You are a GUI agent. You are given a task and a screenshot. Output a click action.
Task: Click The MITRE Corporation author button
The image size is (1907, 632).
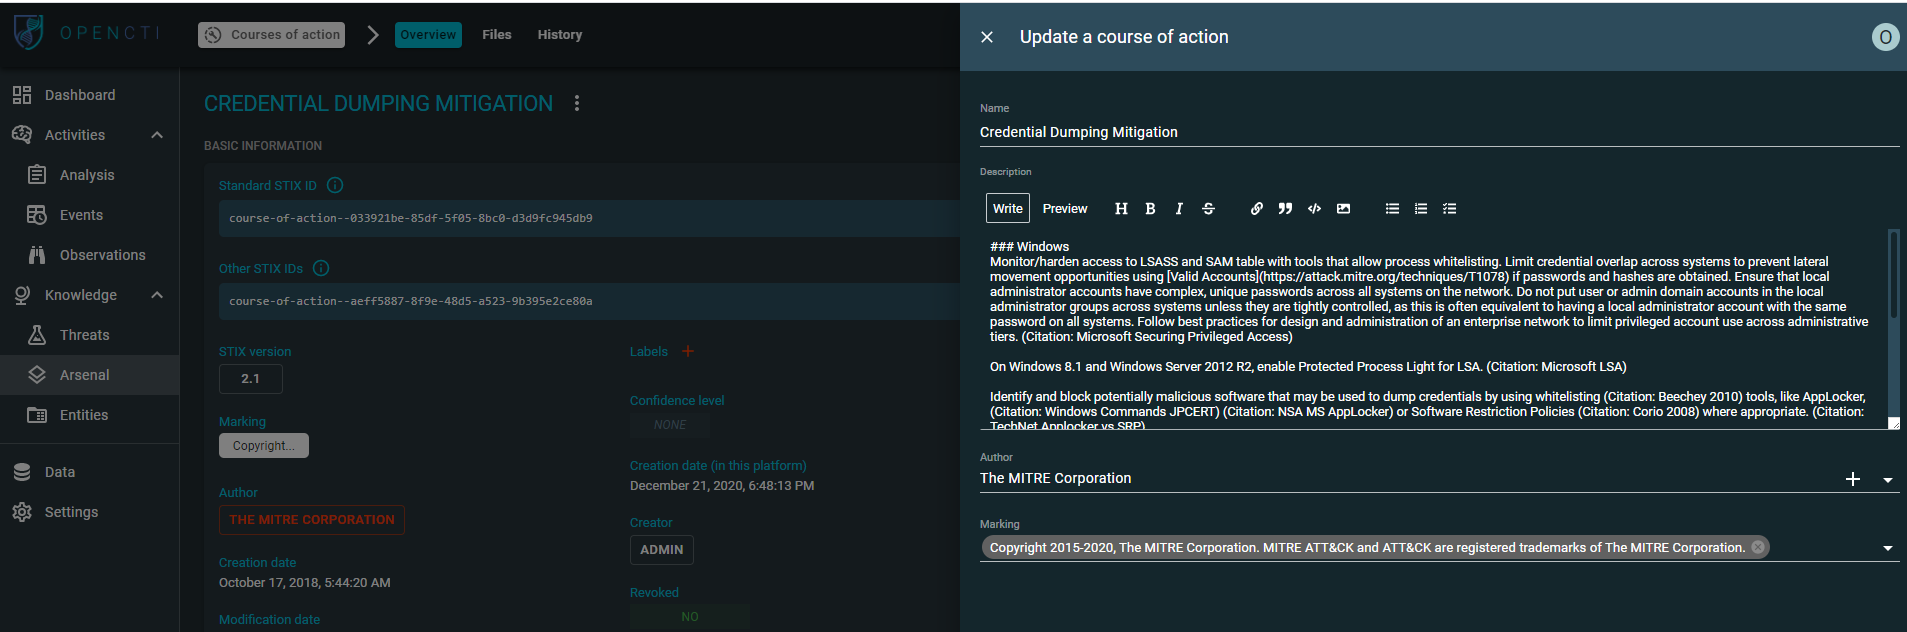point(312,520)
